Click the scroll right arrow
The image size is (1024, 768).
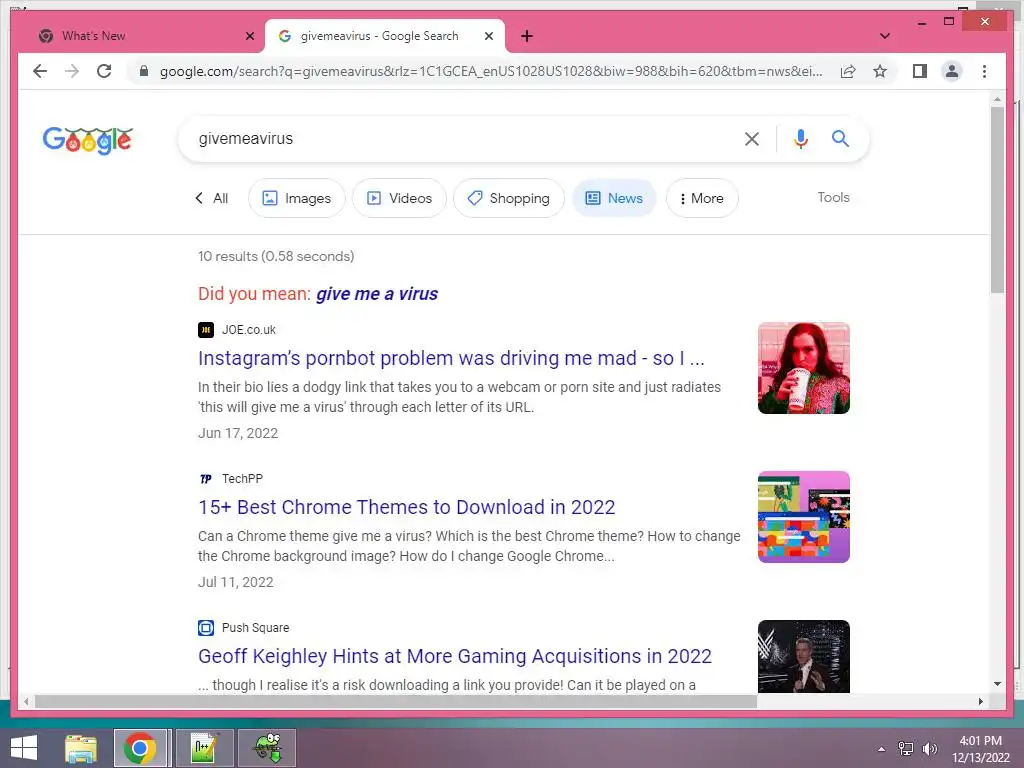pyautogui.click(x=980, y=701)
